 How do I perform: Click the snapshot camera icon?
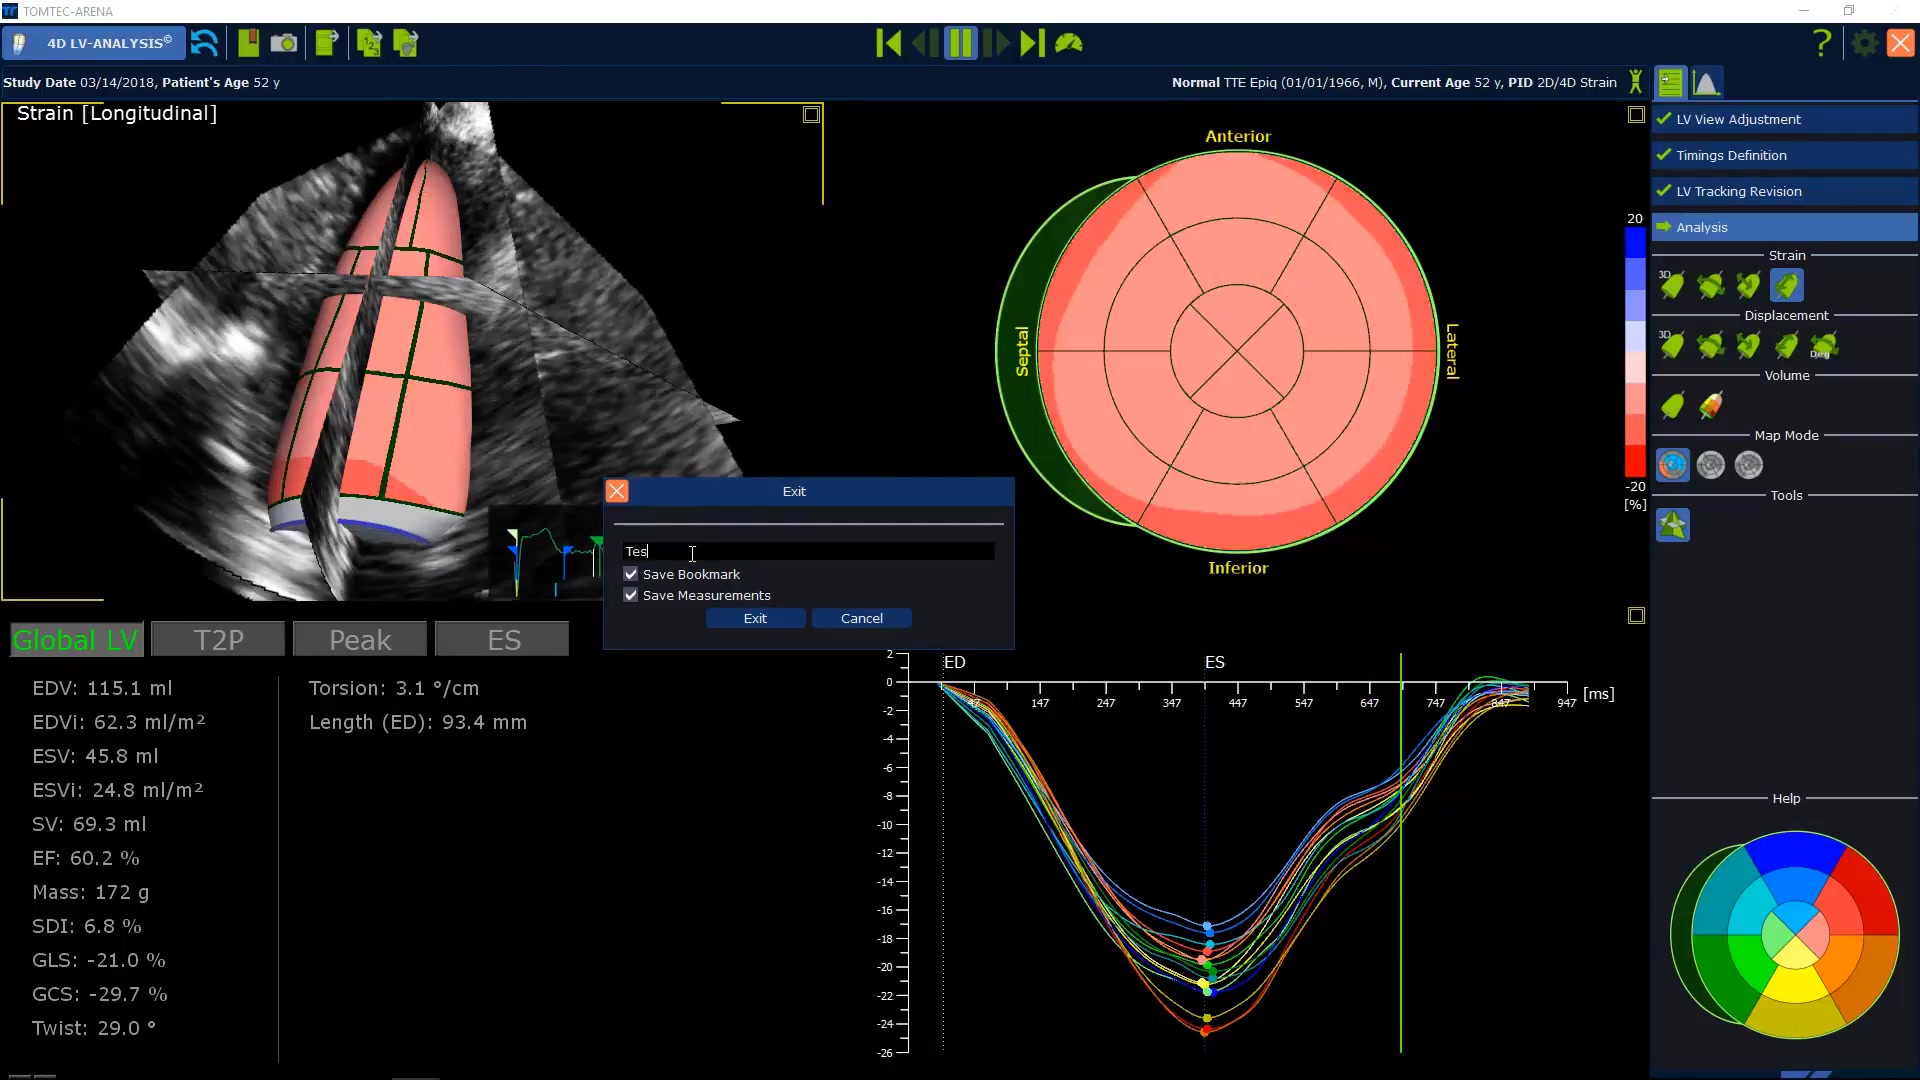pos(284,43)
